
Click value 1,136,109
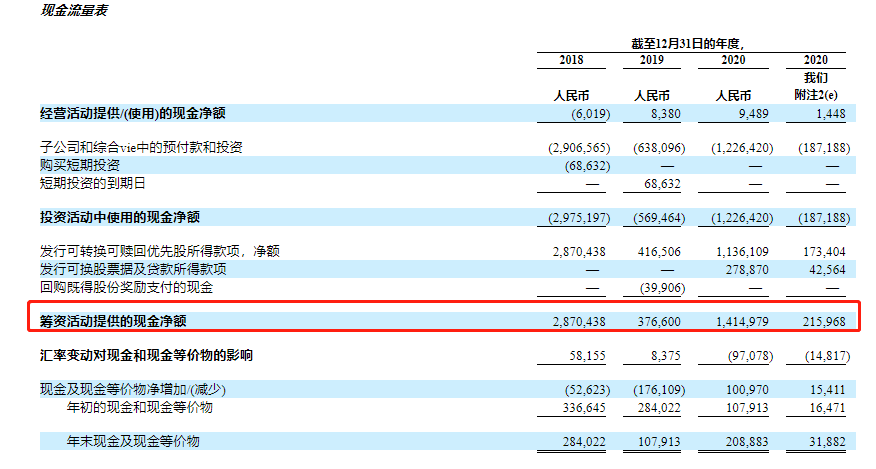tap(742, 252)
